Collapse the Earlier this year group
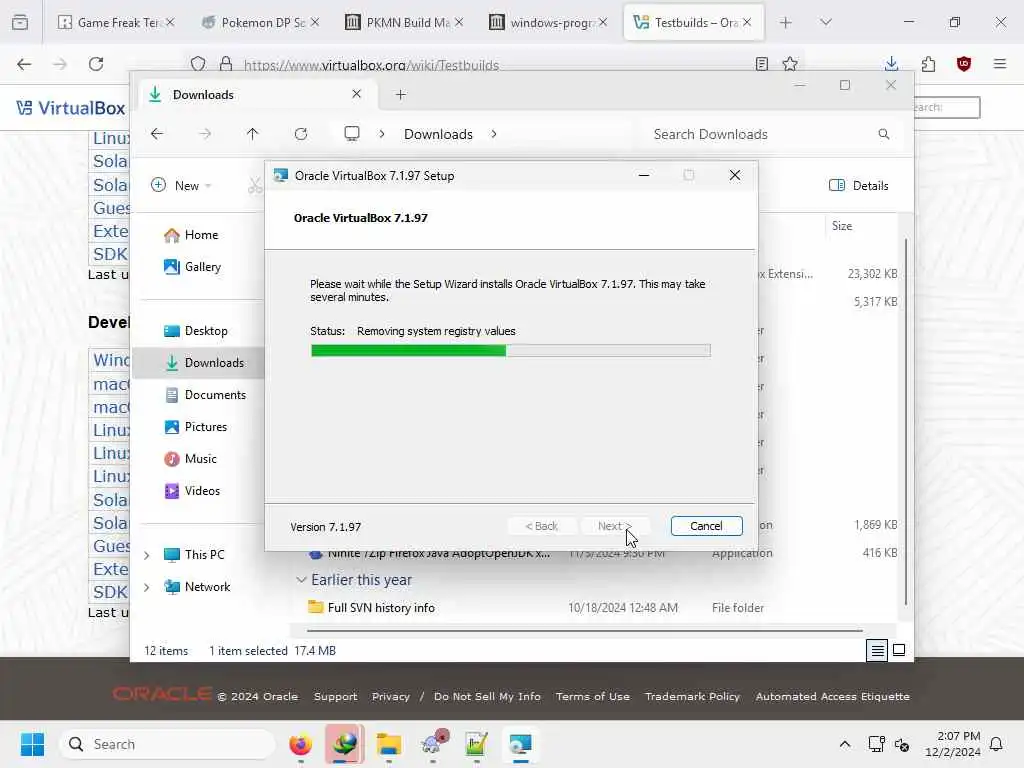This screenshot has height=768, width=1024. [301, 579]
